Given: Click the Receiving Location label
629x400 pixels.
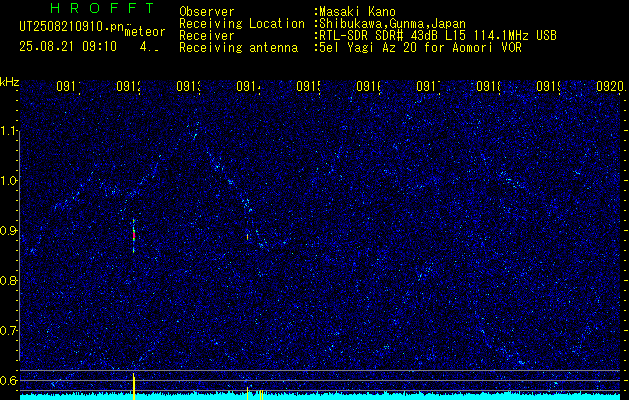Looking at the screenshot, I should click(242, 24).
